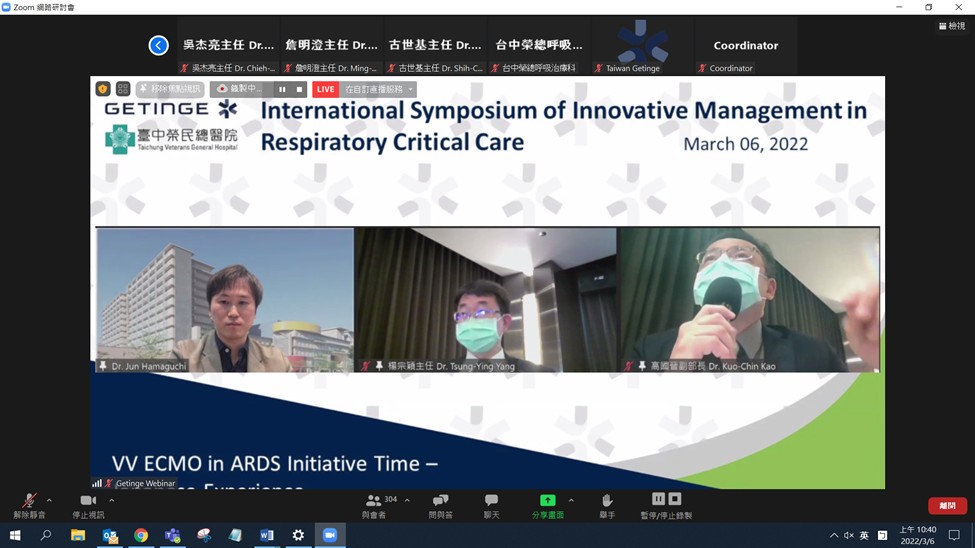
Task: Open Windows Settings gear from the taskbar
Action: 298,535
